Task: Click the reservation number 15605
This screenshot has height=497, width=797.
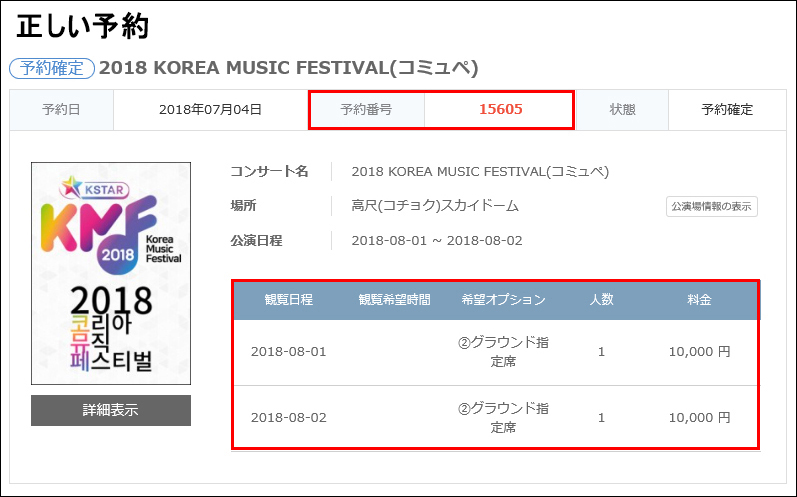Action: [x=500, y=109]
